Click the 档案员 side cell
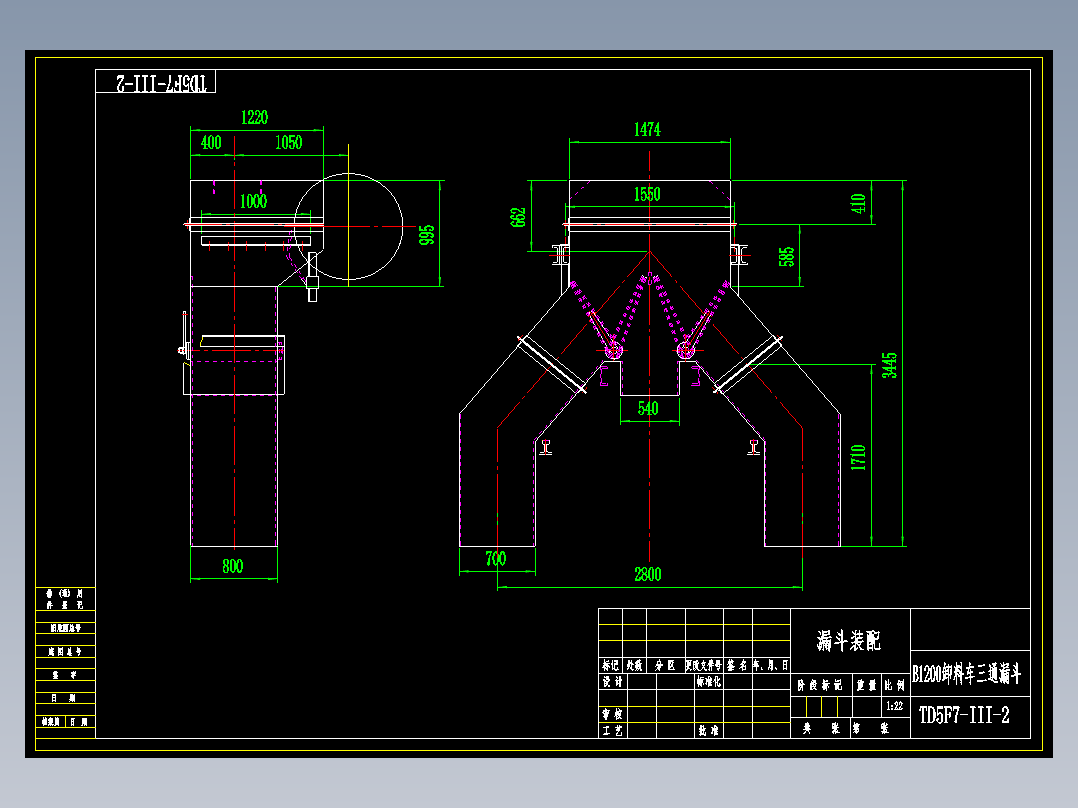Image resolution: width=1078 pixels, height=808 pixels. pyautogui.click(x=51, y=721)
